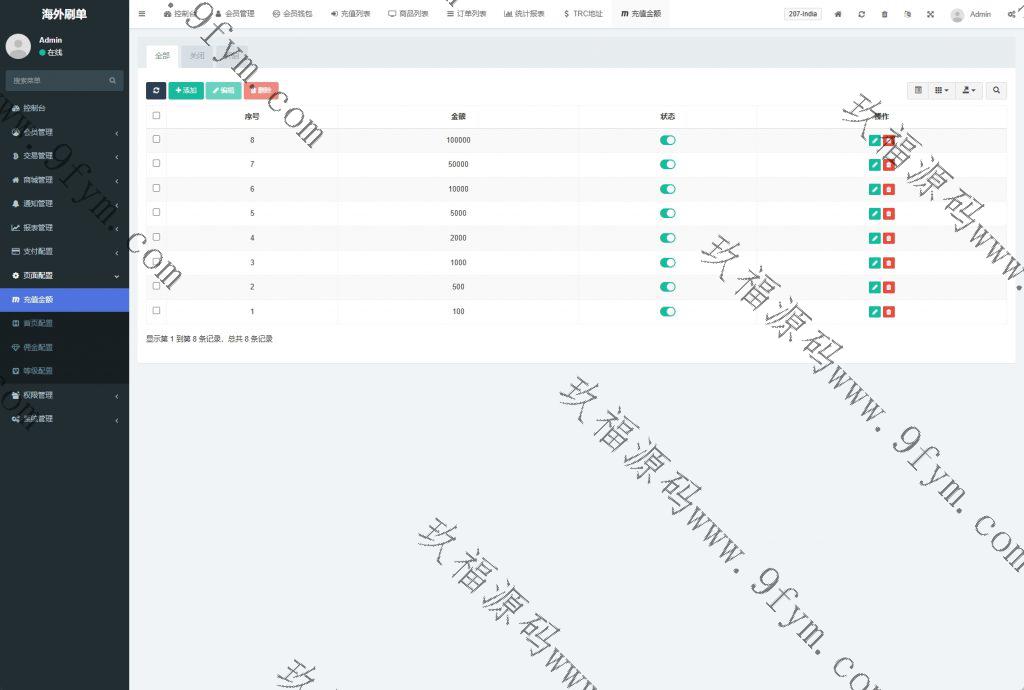Edit the row with amount 100000
The image size is (1024, 690).
point(875,141)
